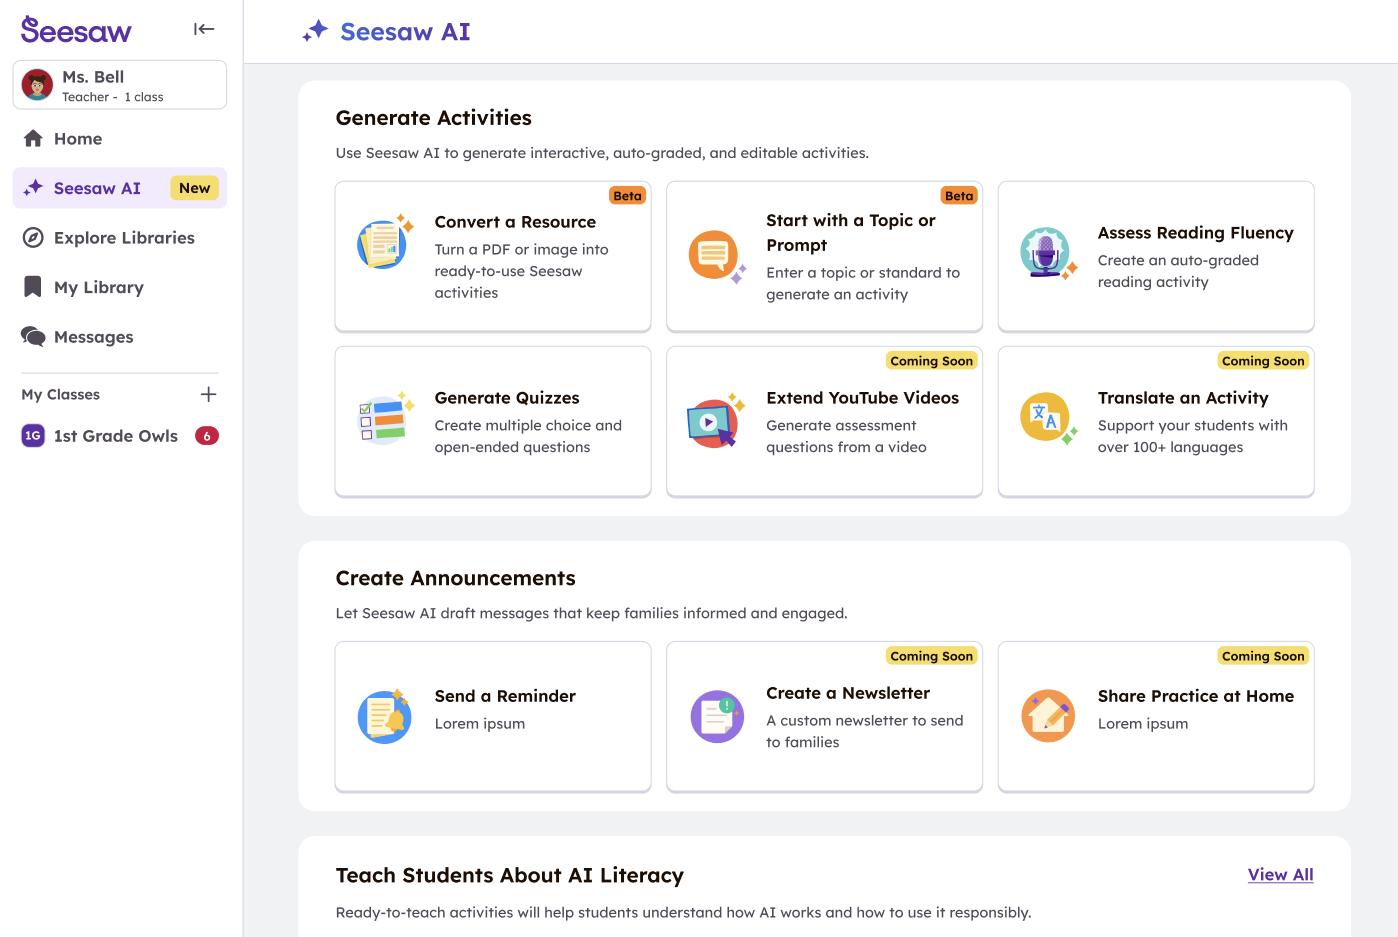
Task: Click the Extend YouTube Videos card
Action: [824, 421]
